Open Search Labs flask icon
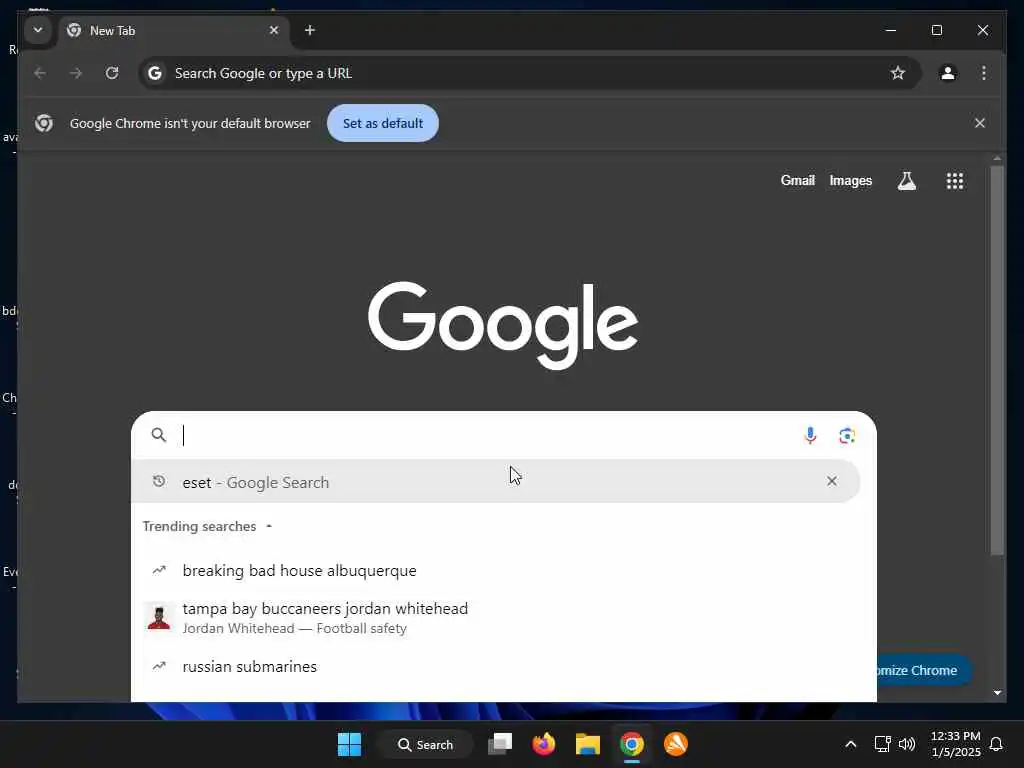Image resolution: width=1024 pixels, height=768 pixels. (x=906, y=181)
